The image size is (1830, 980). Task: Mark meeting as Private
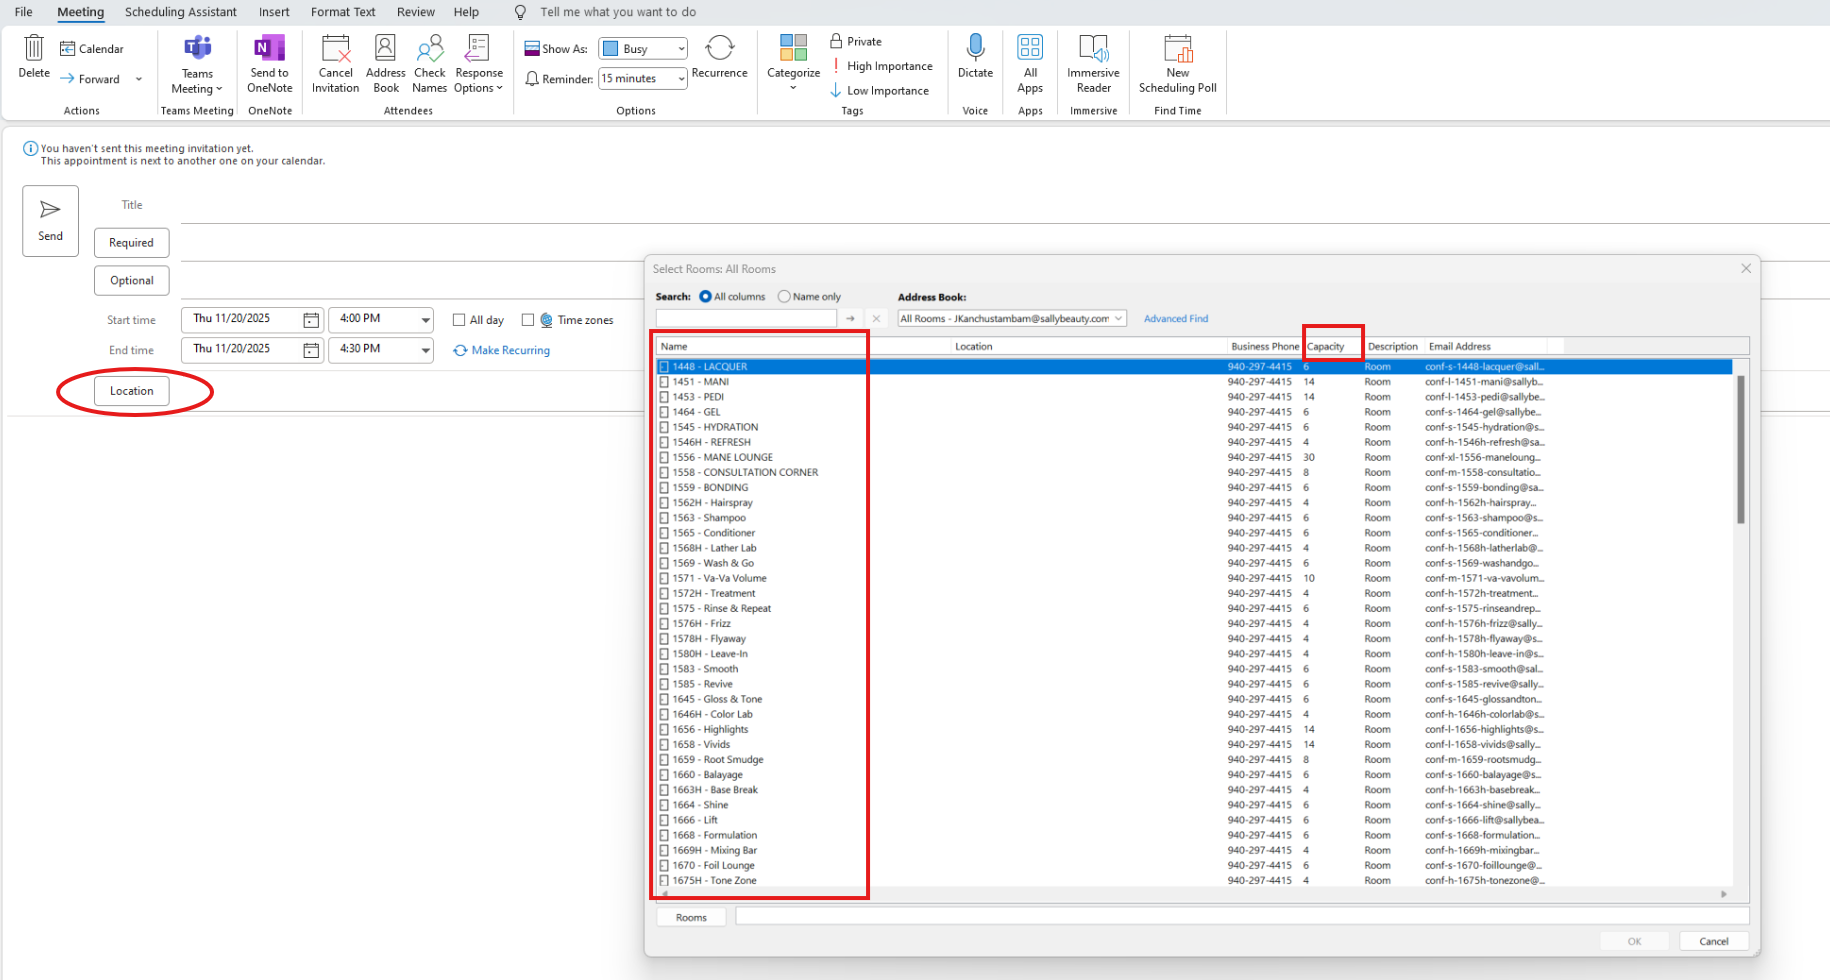click(x=856, y=41)
